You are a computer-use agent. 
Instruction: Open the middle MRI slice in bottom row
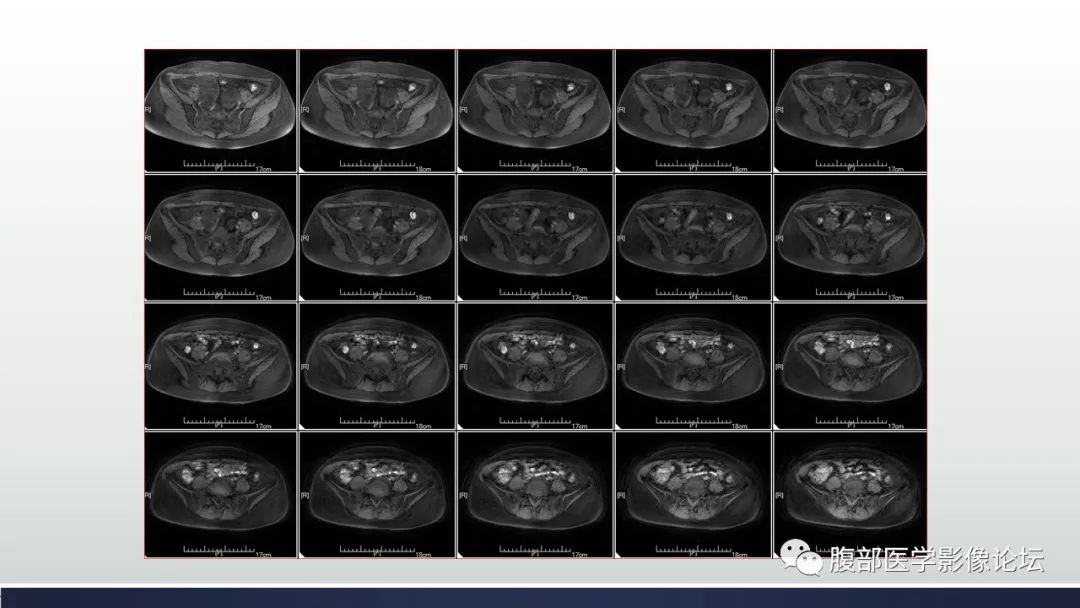click(535, 494)
